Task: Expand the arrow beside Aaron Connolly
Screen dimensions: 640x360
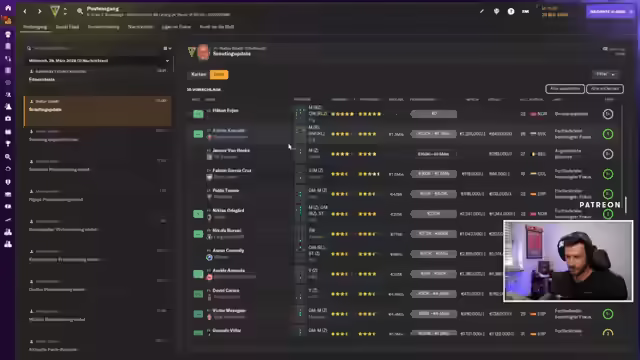Action: coord(209,251)
